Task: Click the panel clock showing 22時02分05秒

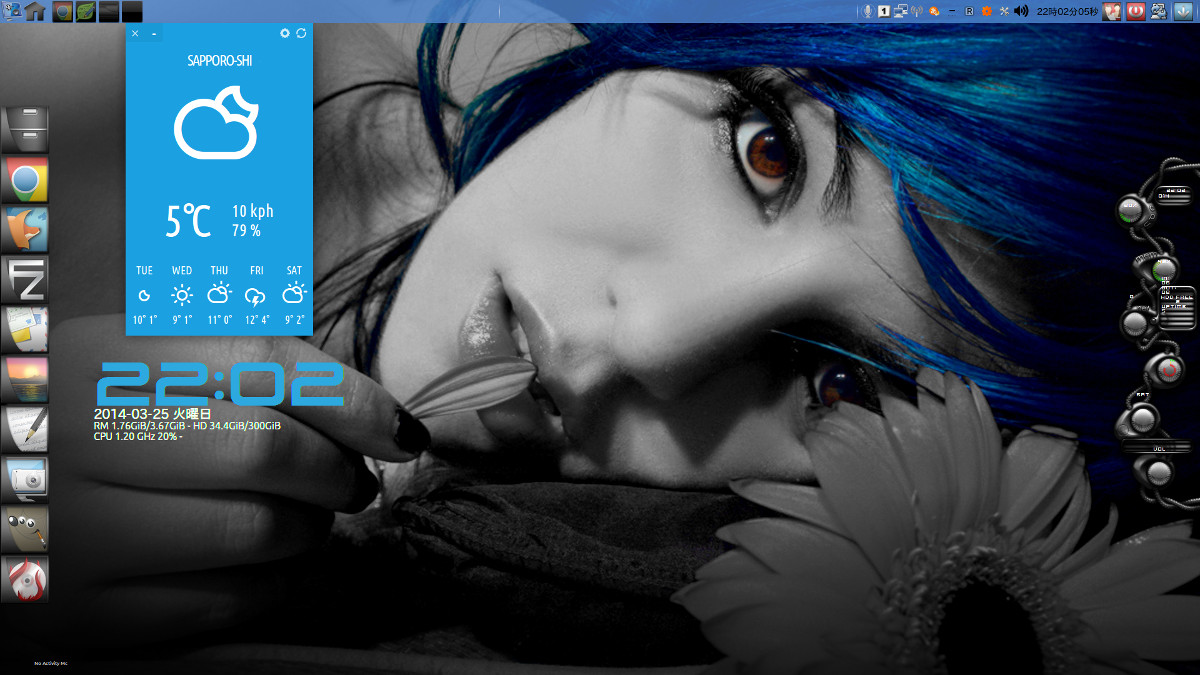Action: (x=1067, y=11)
